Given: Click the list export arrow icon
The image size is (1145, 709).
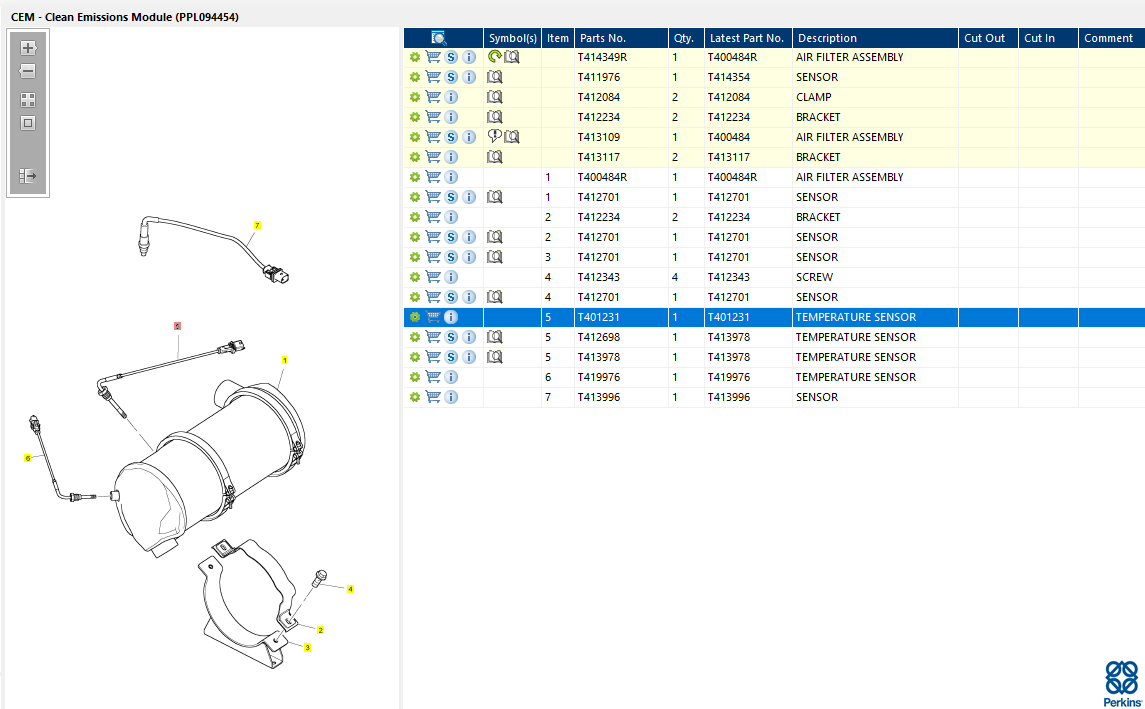Looking at the screenshot, I should point(28,176).
